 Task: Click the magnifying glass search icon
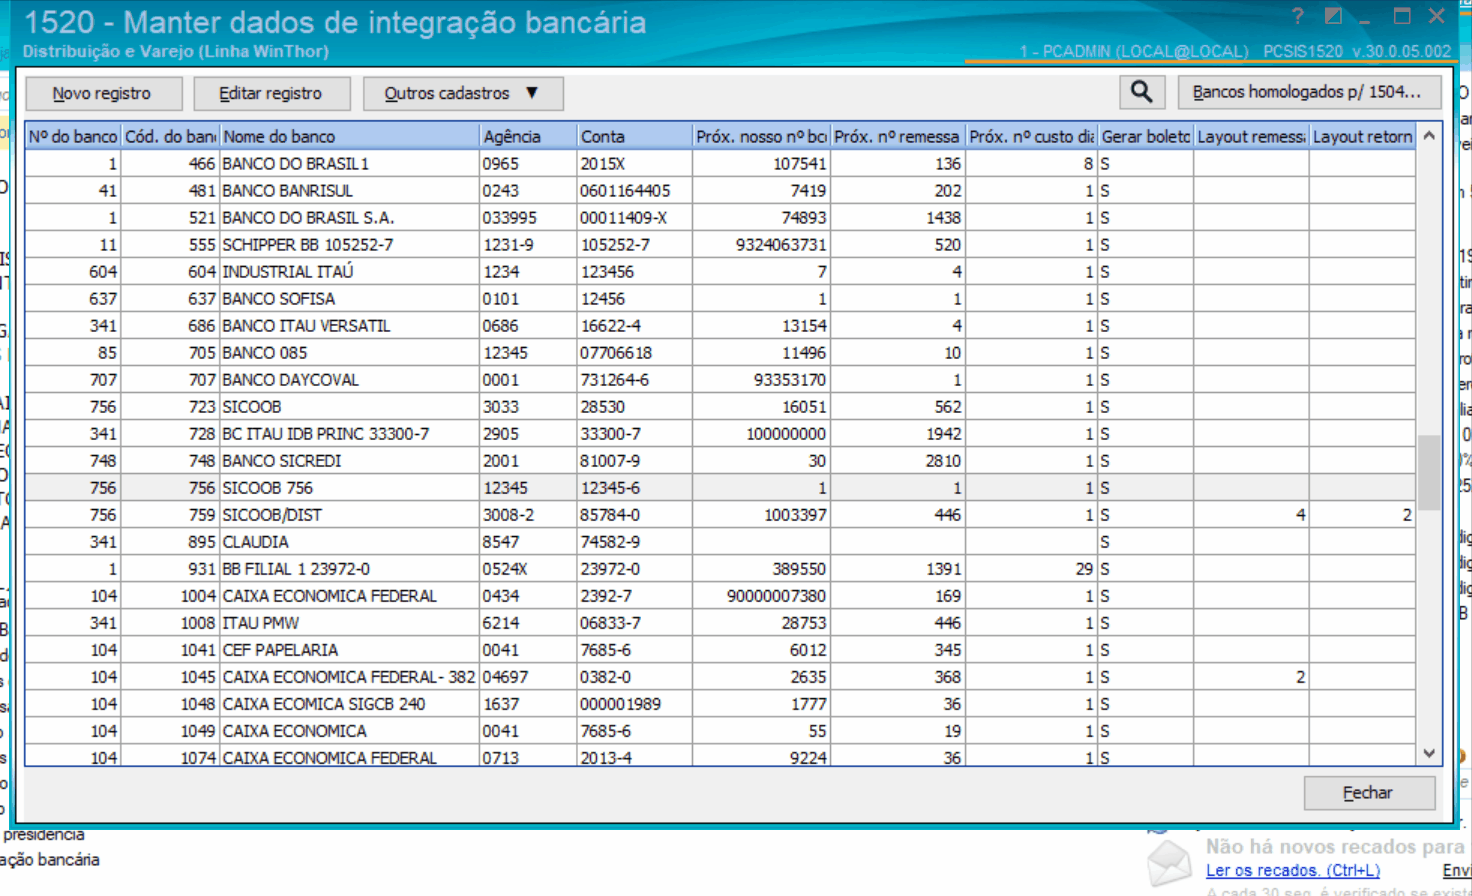[1141, 92]
